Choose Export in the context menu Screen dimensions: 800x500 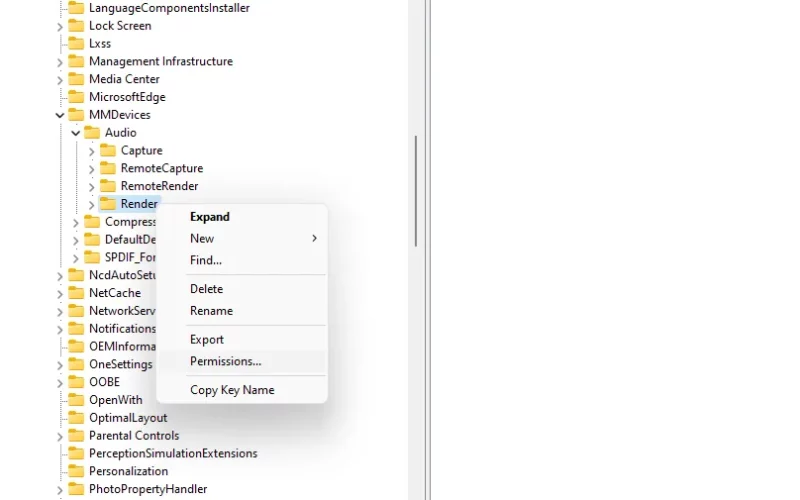pos(242,339)
